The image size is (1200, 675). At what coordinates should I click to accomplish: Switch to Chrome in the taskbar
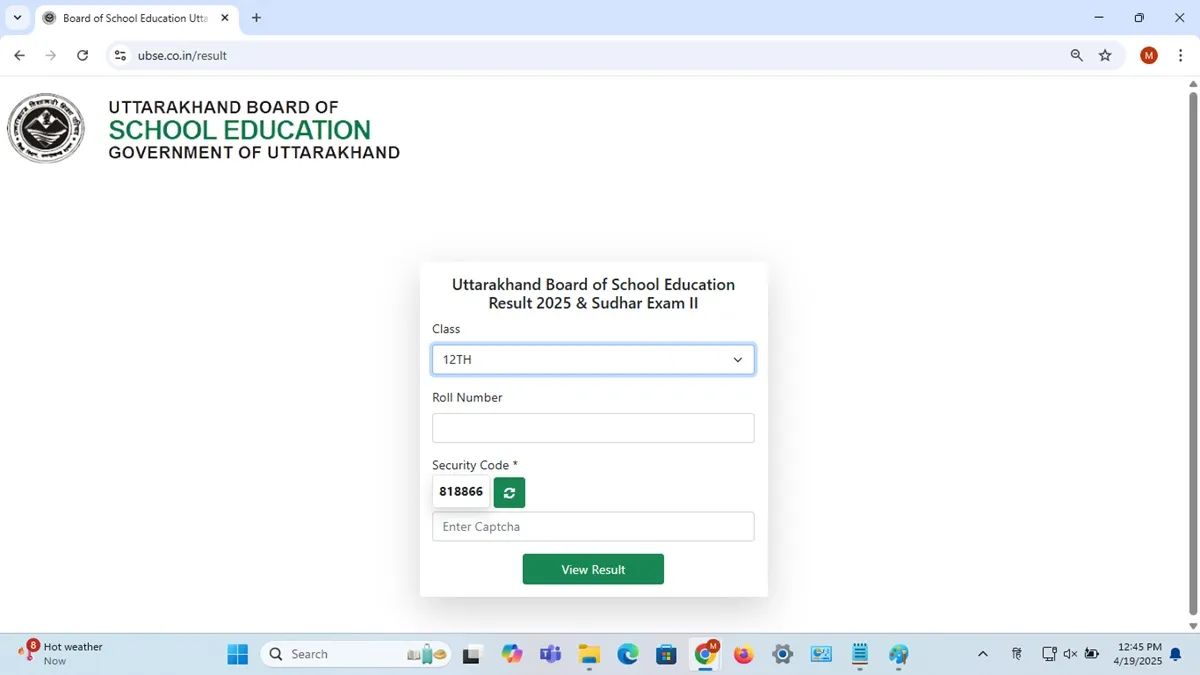pos(706,654)
